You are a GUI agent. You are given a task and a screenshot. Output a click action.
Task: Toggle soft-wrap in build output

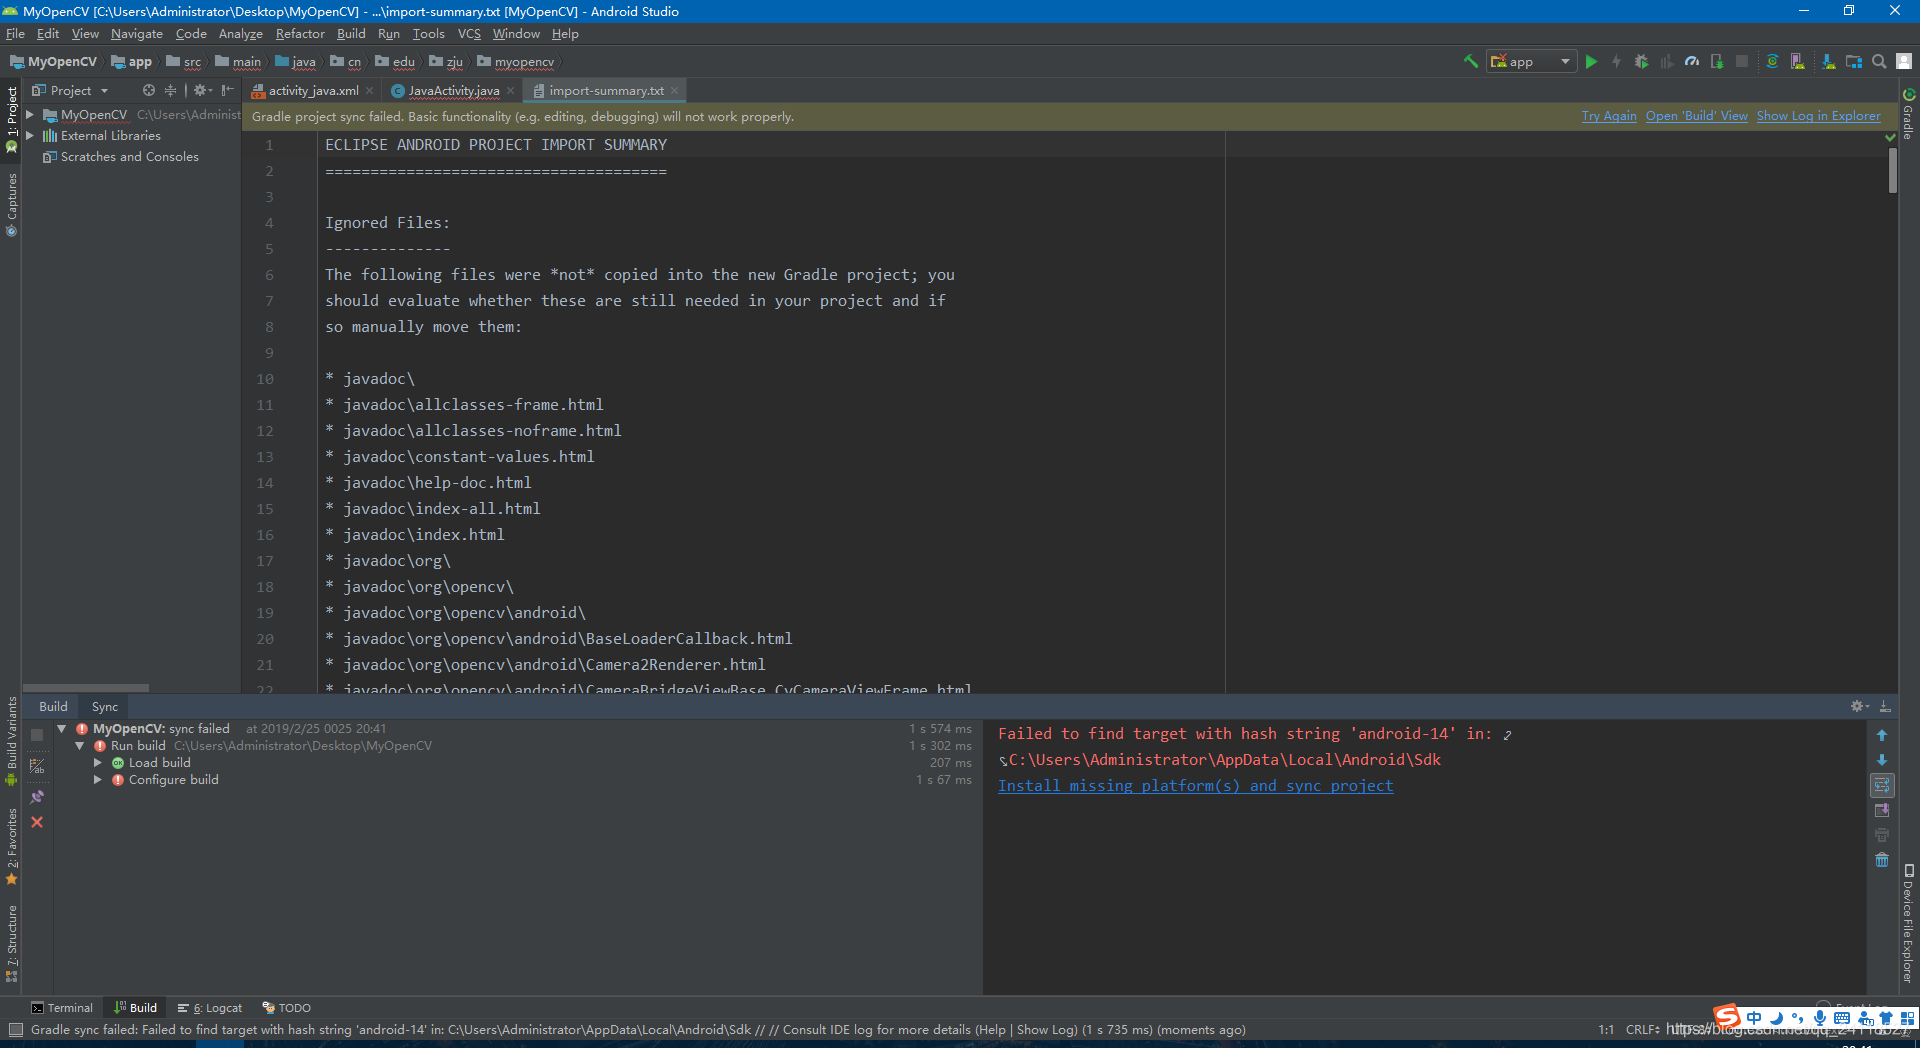1882,785
